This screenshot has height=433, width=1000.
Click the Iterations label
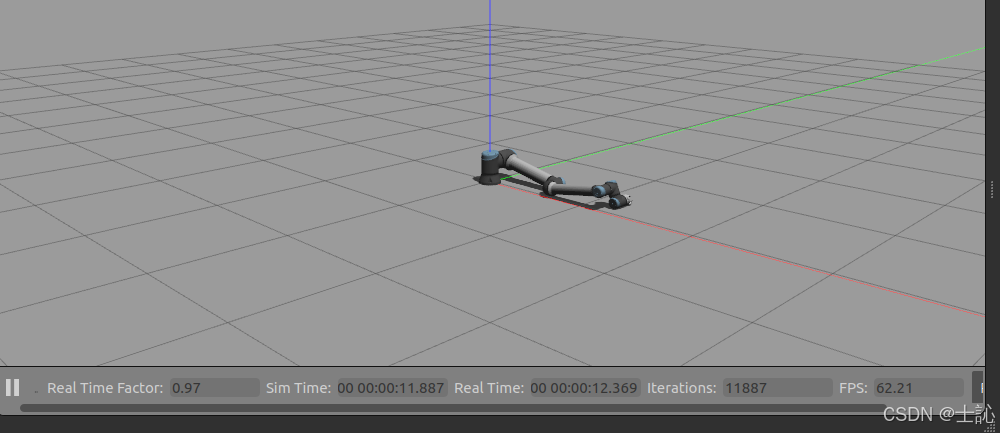[681, 388]
